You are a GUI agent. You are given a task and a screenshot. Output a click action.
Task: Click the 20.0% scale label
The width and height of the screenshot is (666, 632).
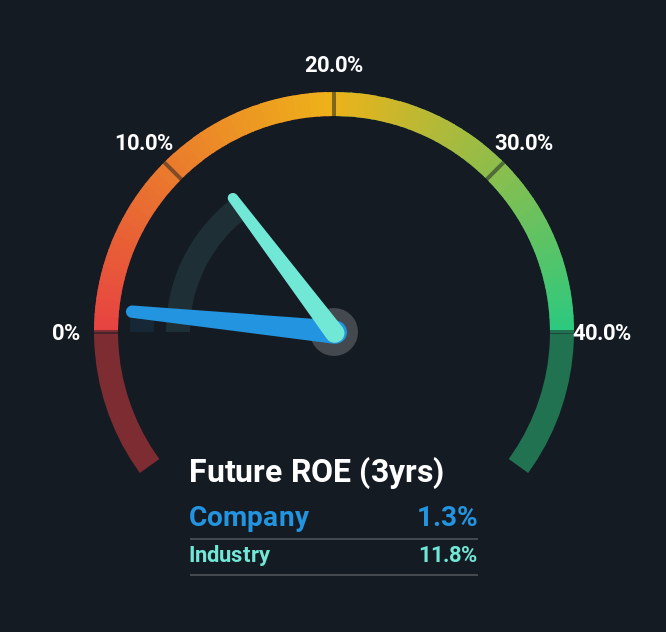(334, 65)
